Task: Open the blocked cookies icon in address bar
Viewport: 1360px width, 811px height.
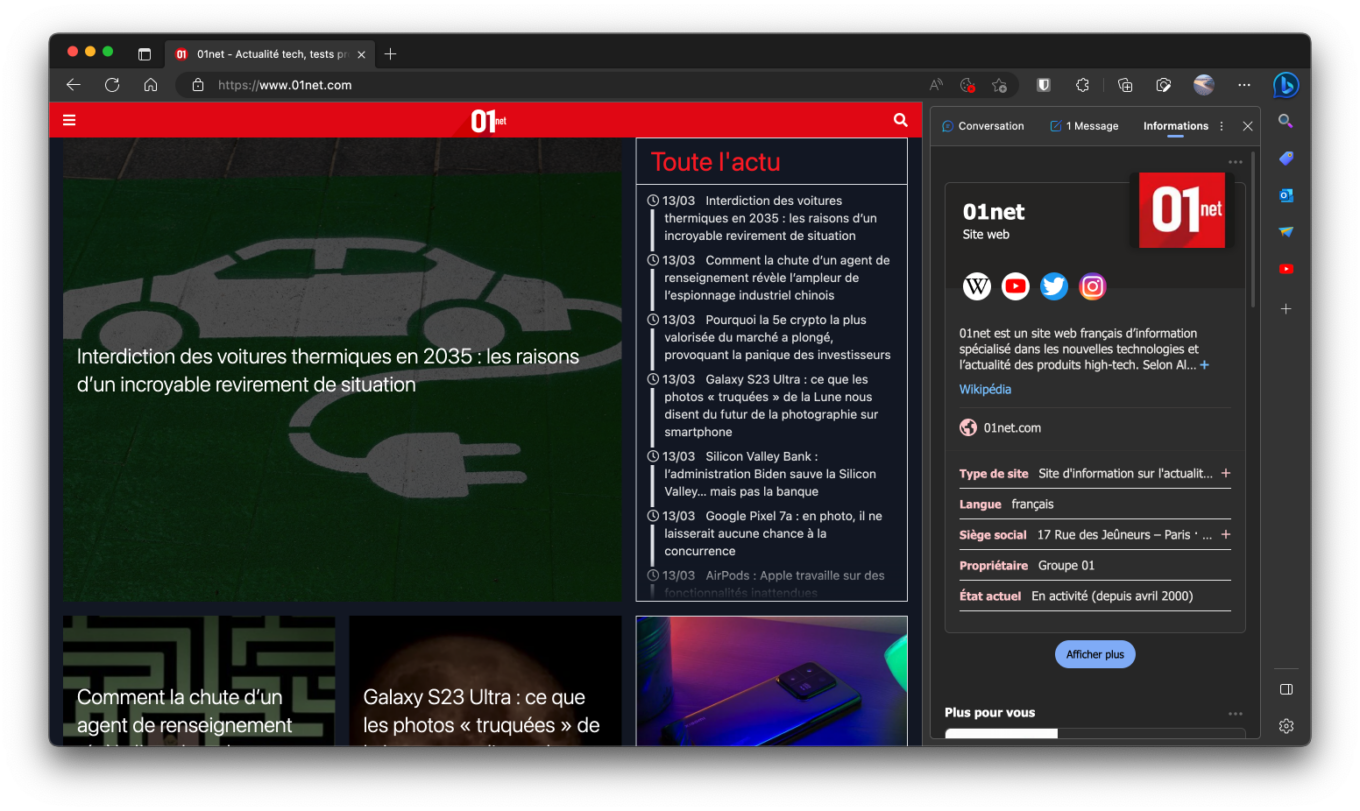Action: (967, 85)
